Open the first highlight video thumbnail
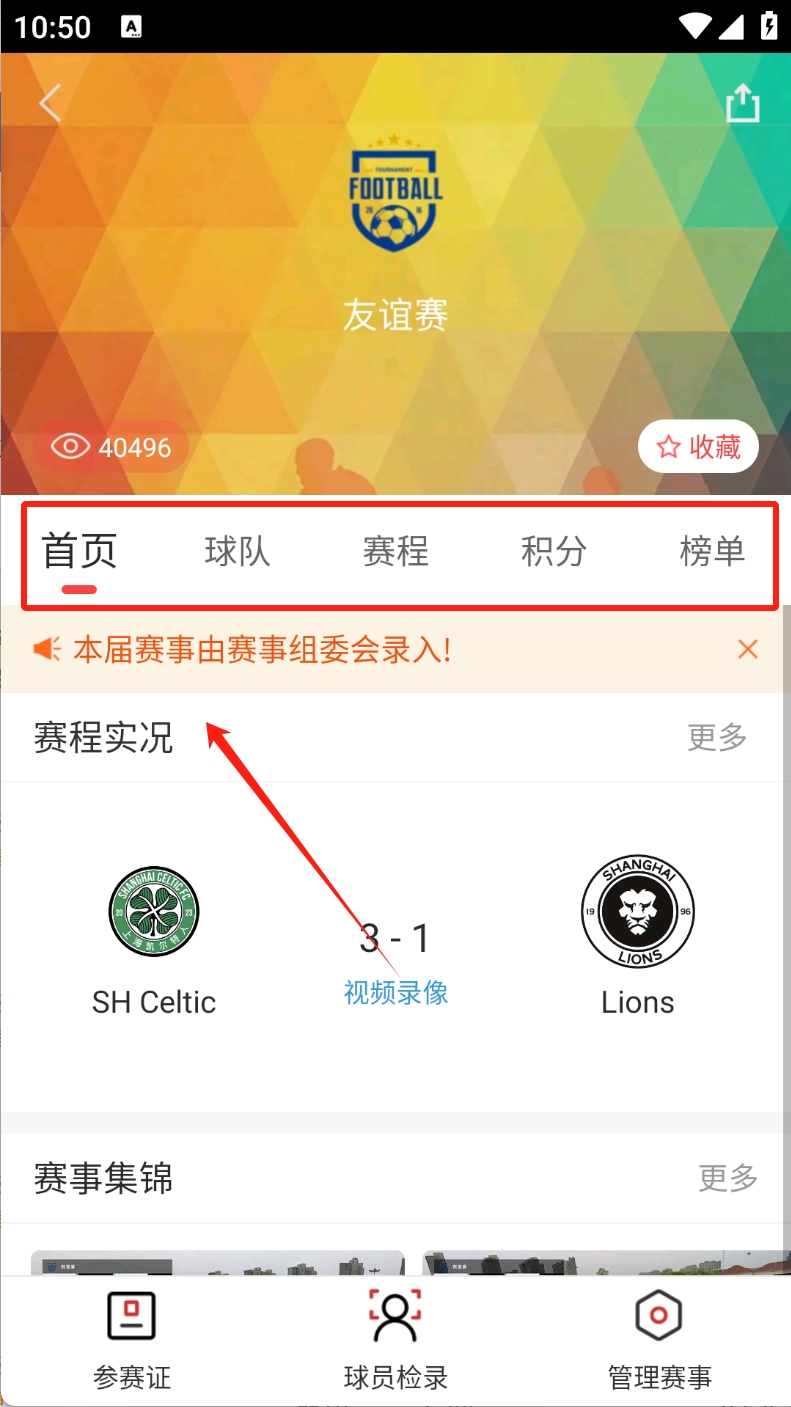791x1407 pixels. point(218,1263)
